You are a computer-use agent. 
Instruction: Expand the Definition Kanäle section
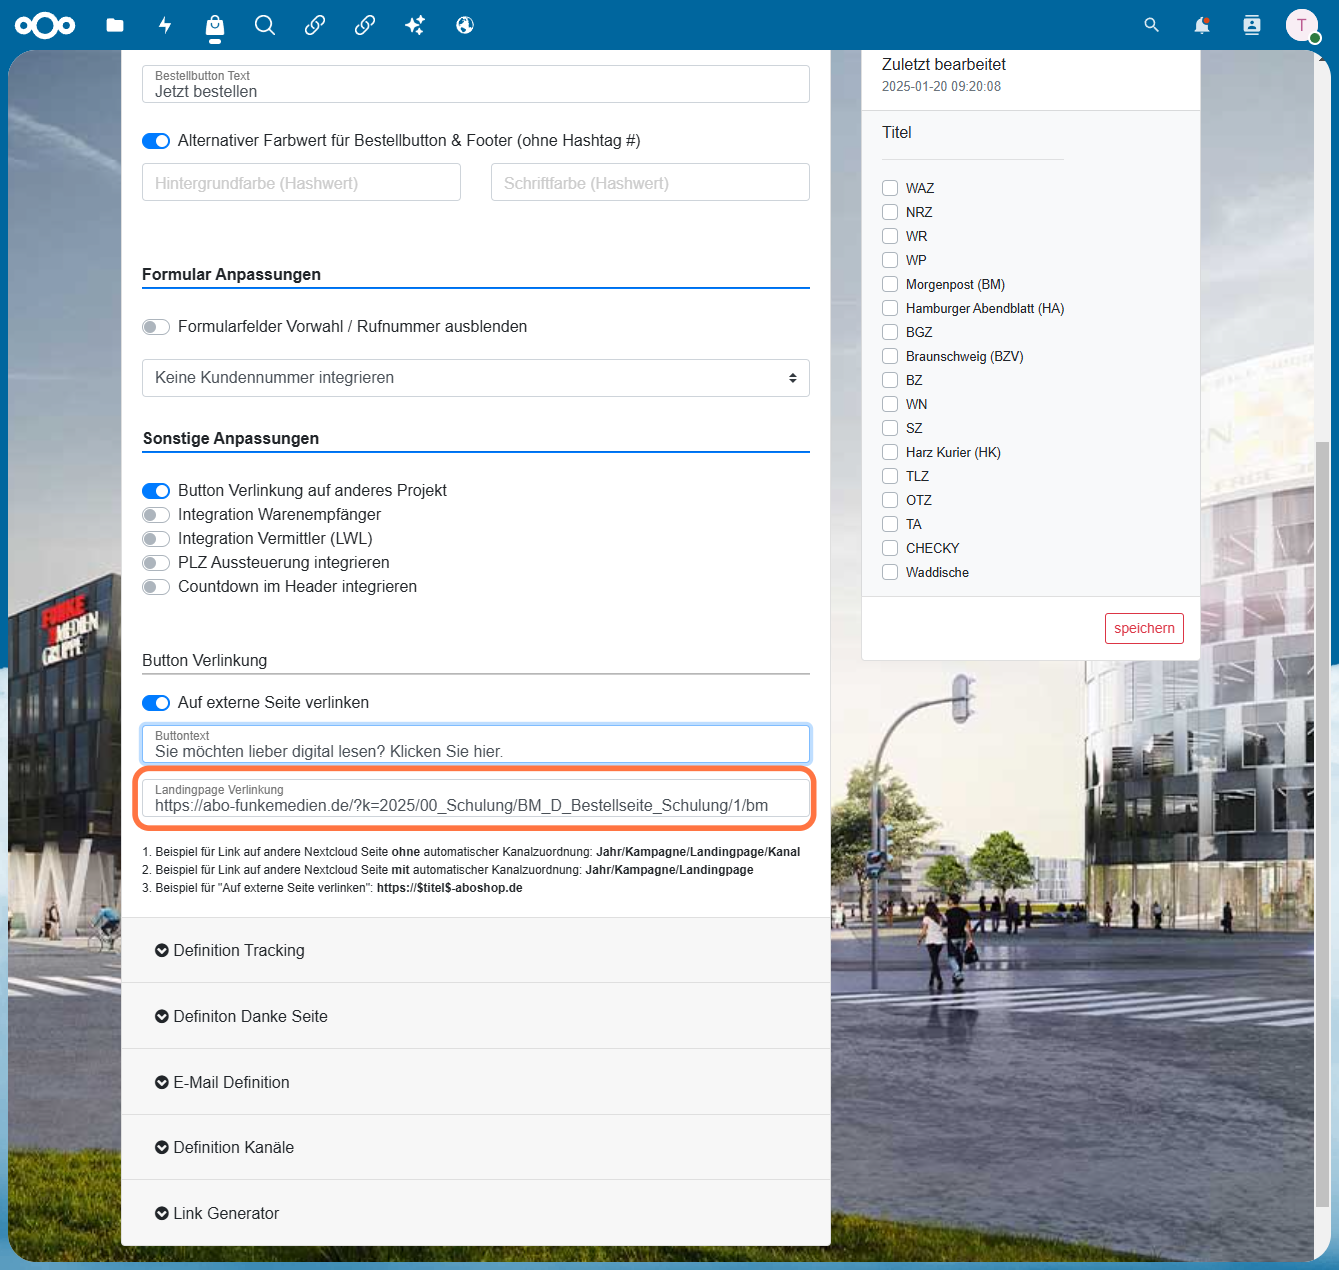click(476, 1147)
